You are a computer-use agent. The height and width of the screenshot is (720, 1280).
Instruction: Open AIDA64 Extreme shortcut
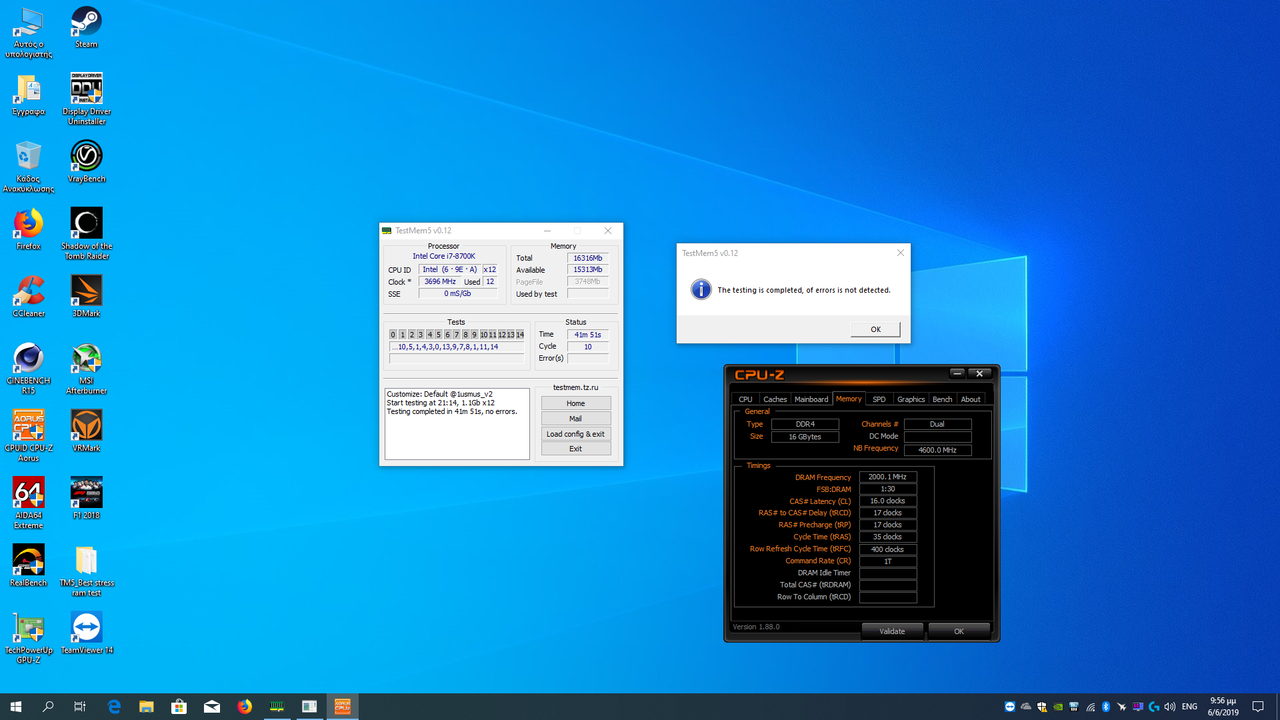coord(28,503)
